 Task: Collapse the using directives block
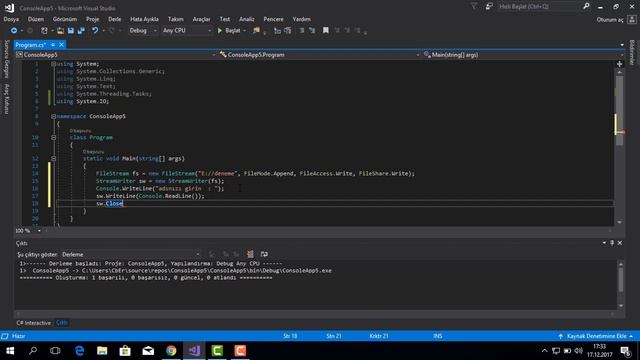click(53, 64)
